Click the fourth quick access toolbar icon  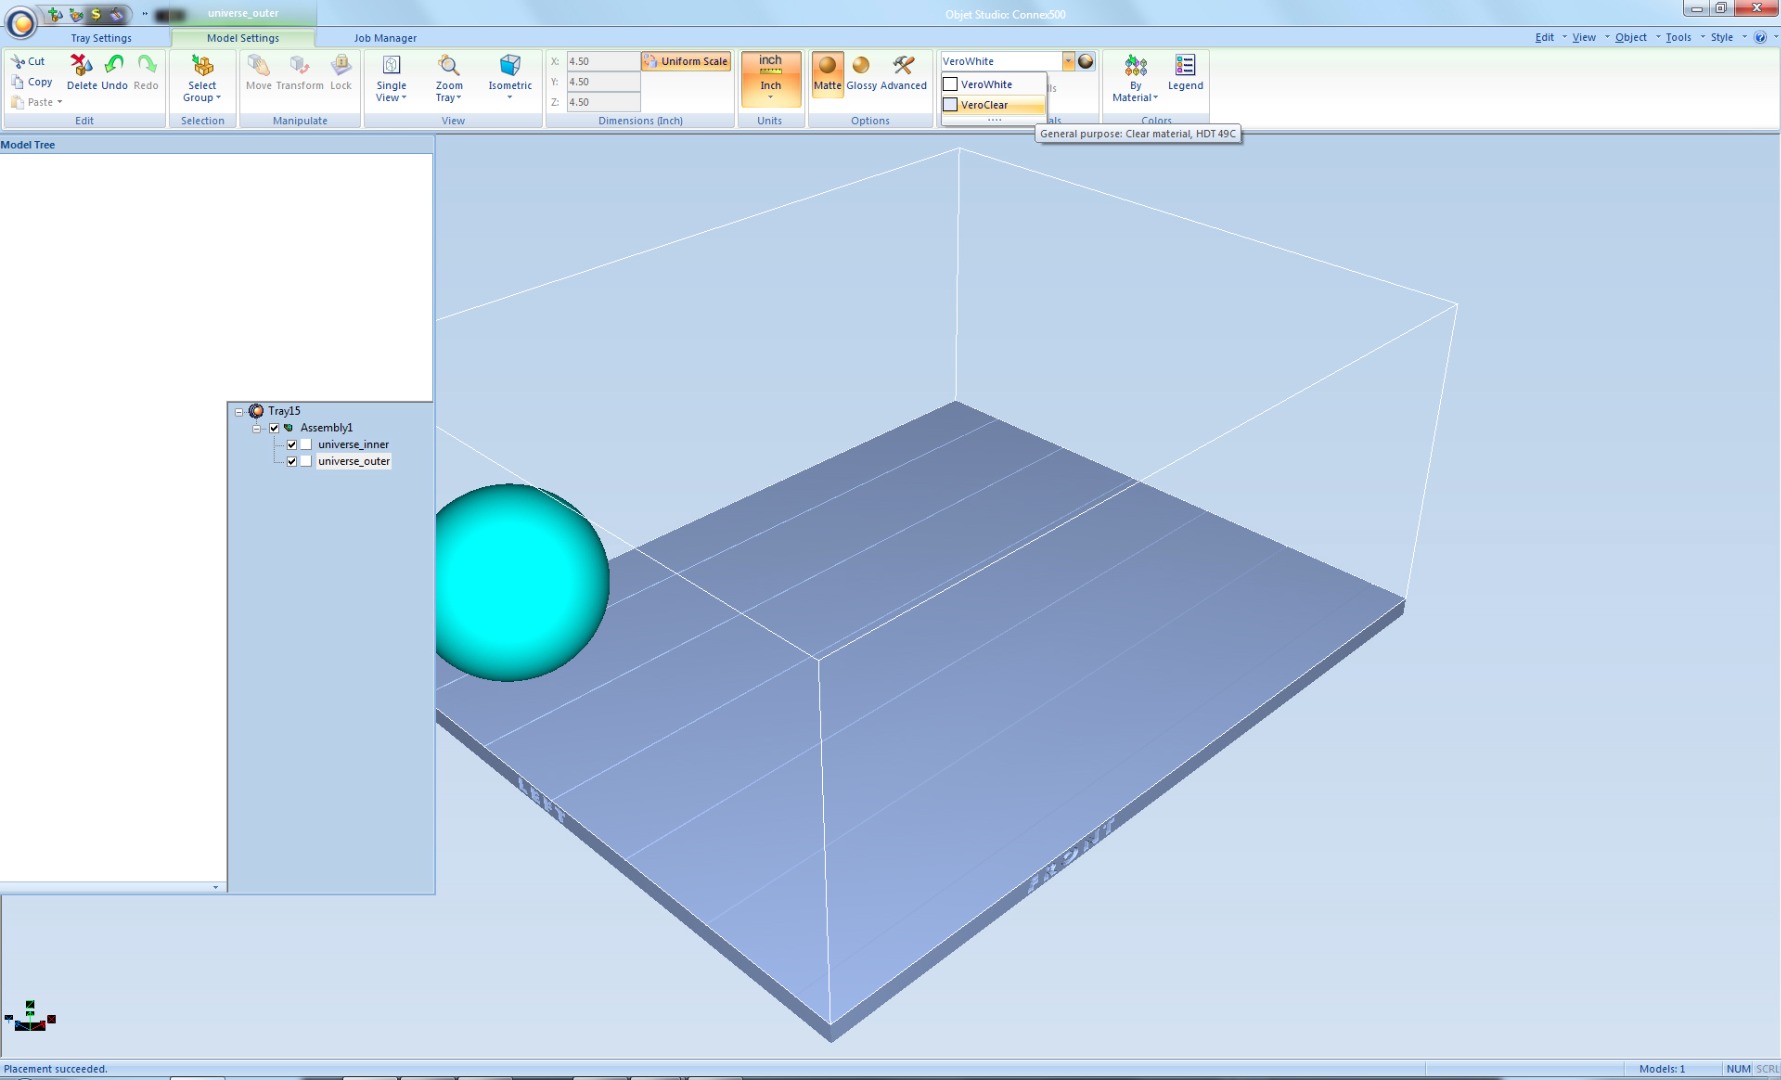(117, 14)
